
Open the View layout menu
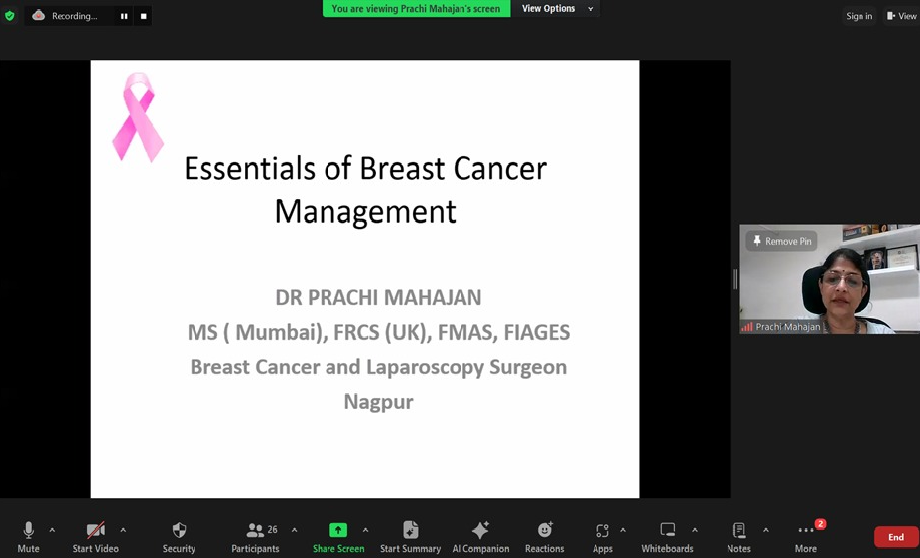pyautogui.click(x=900, y=16)
